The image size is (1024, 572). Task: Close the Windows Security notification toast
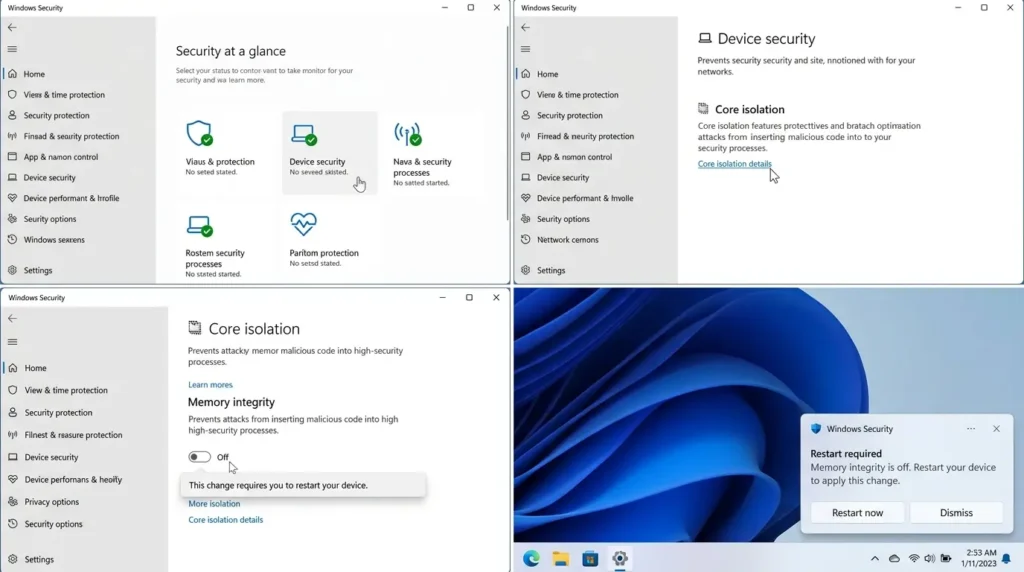click(x=996, y=429)
